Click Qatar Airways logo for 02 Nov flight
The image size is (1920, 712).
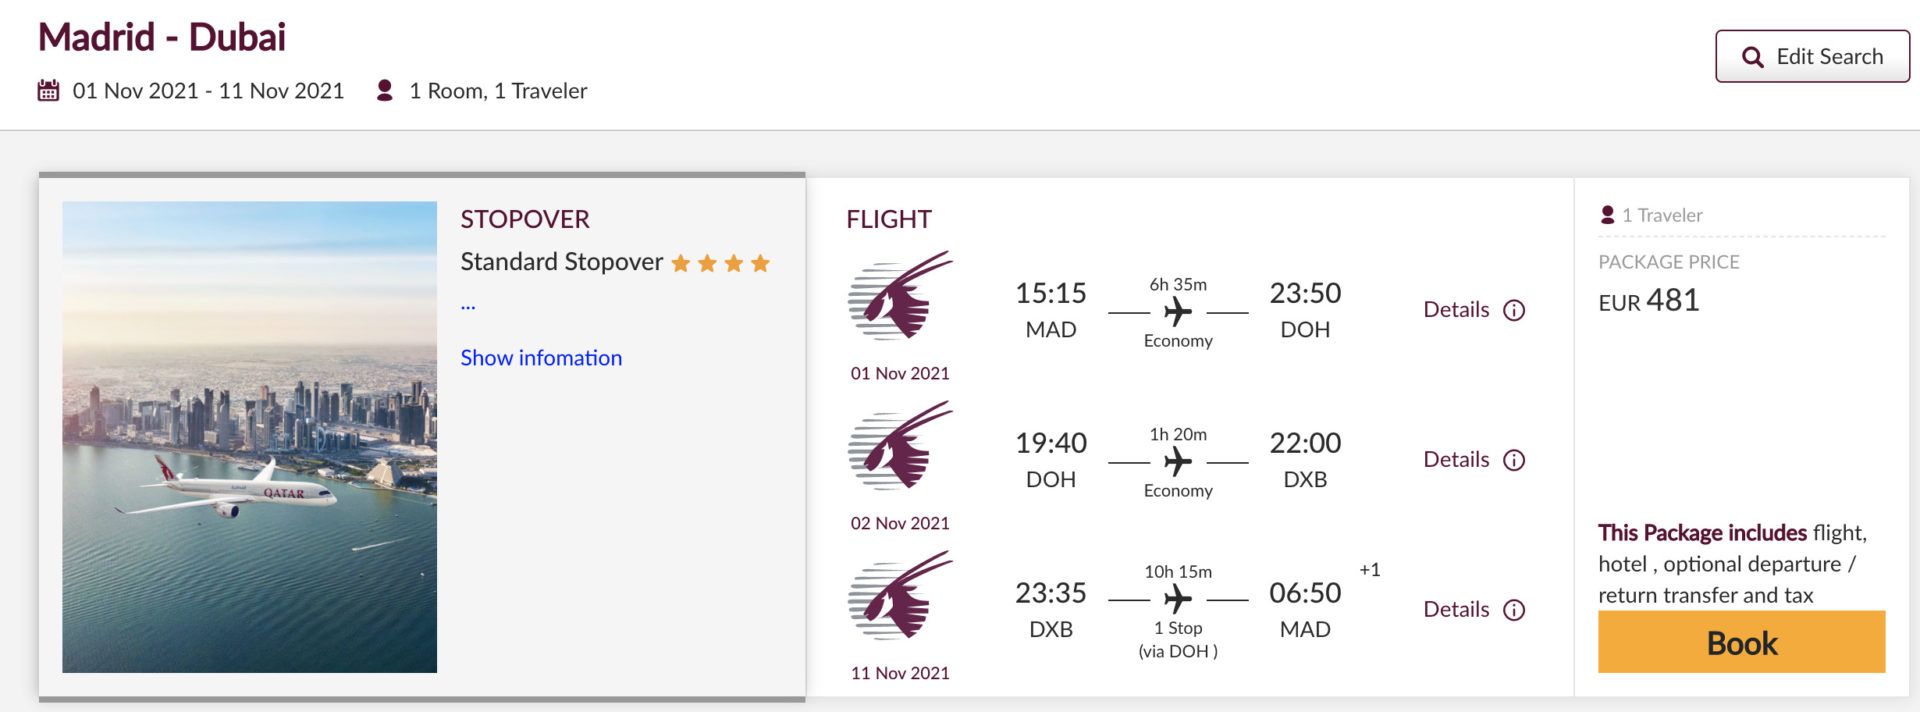coord(900,445)
